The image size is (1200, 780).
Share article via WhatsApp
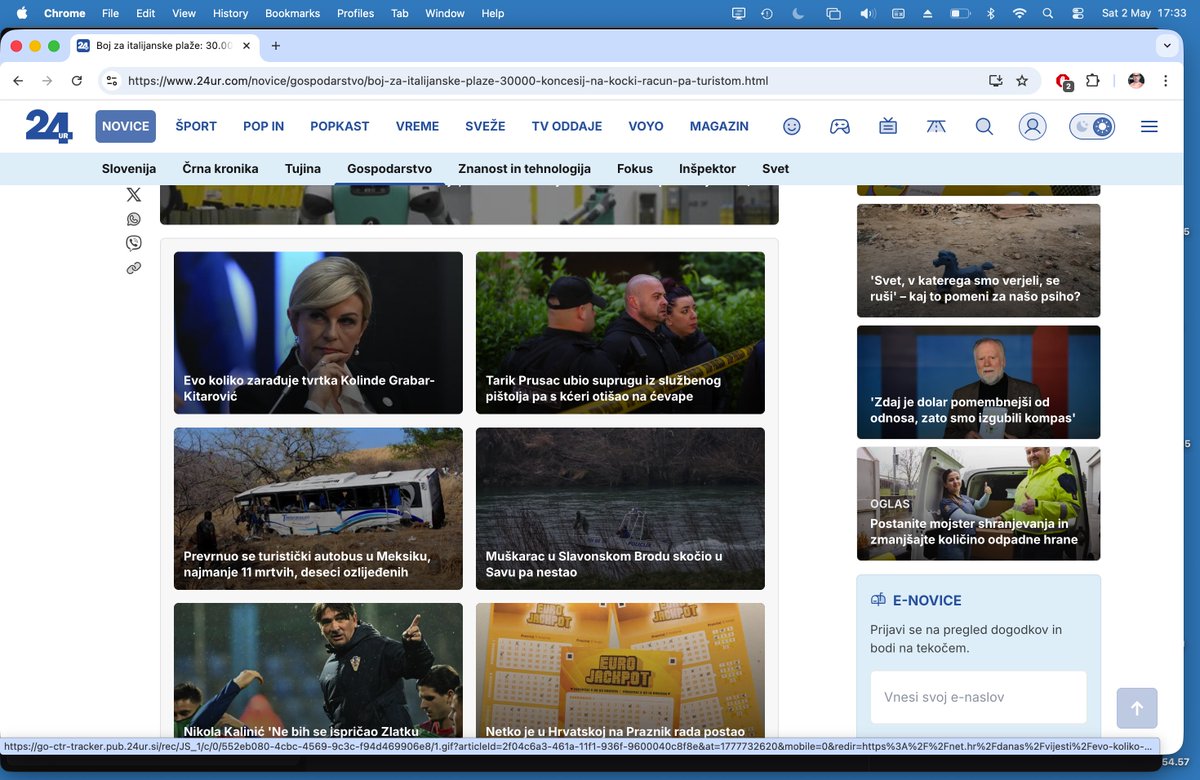[134, 219]
